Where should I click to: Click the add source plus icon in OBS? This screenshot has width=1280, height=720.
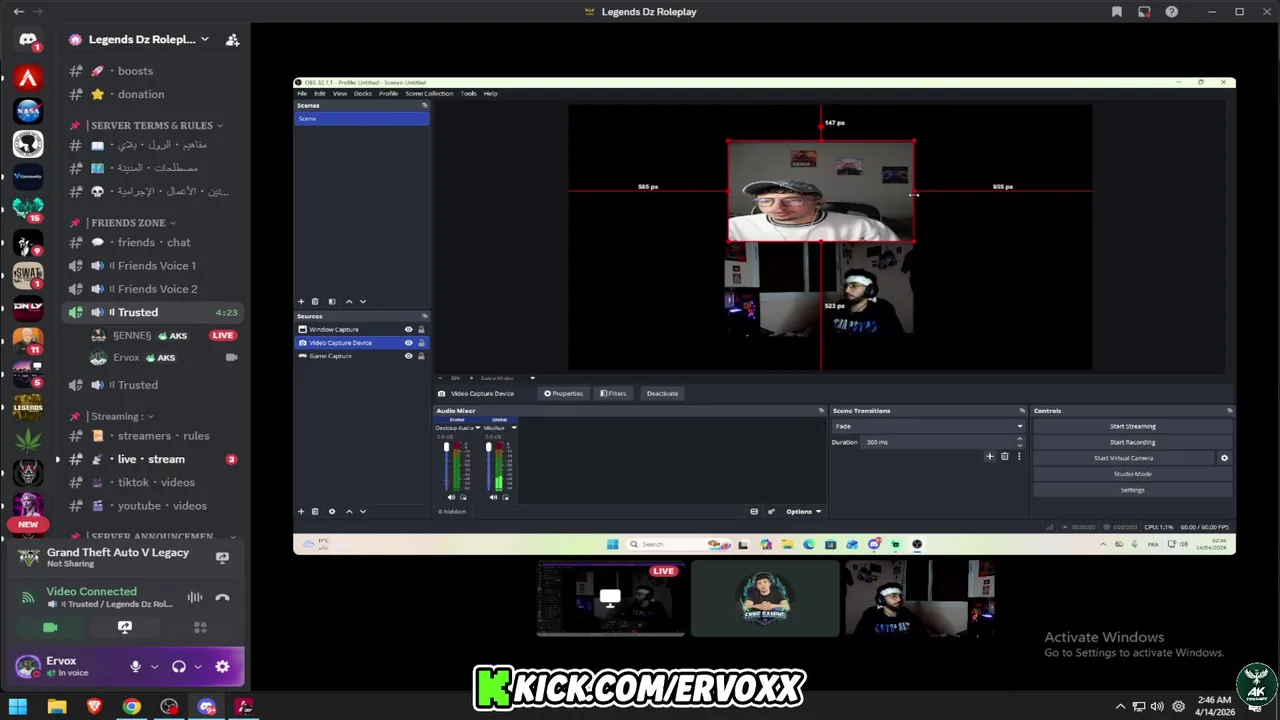pyautogui.click(x=301, y=512)
